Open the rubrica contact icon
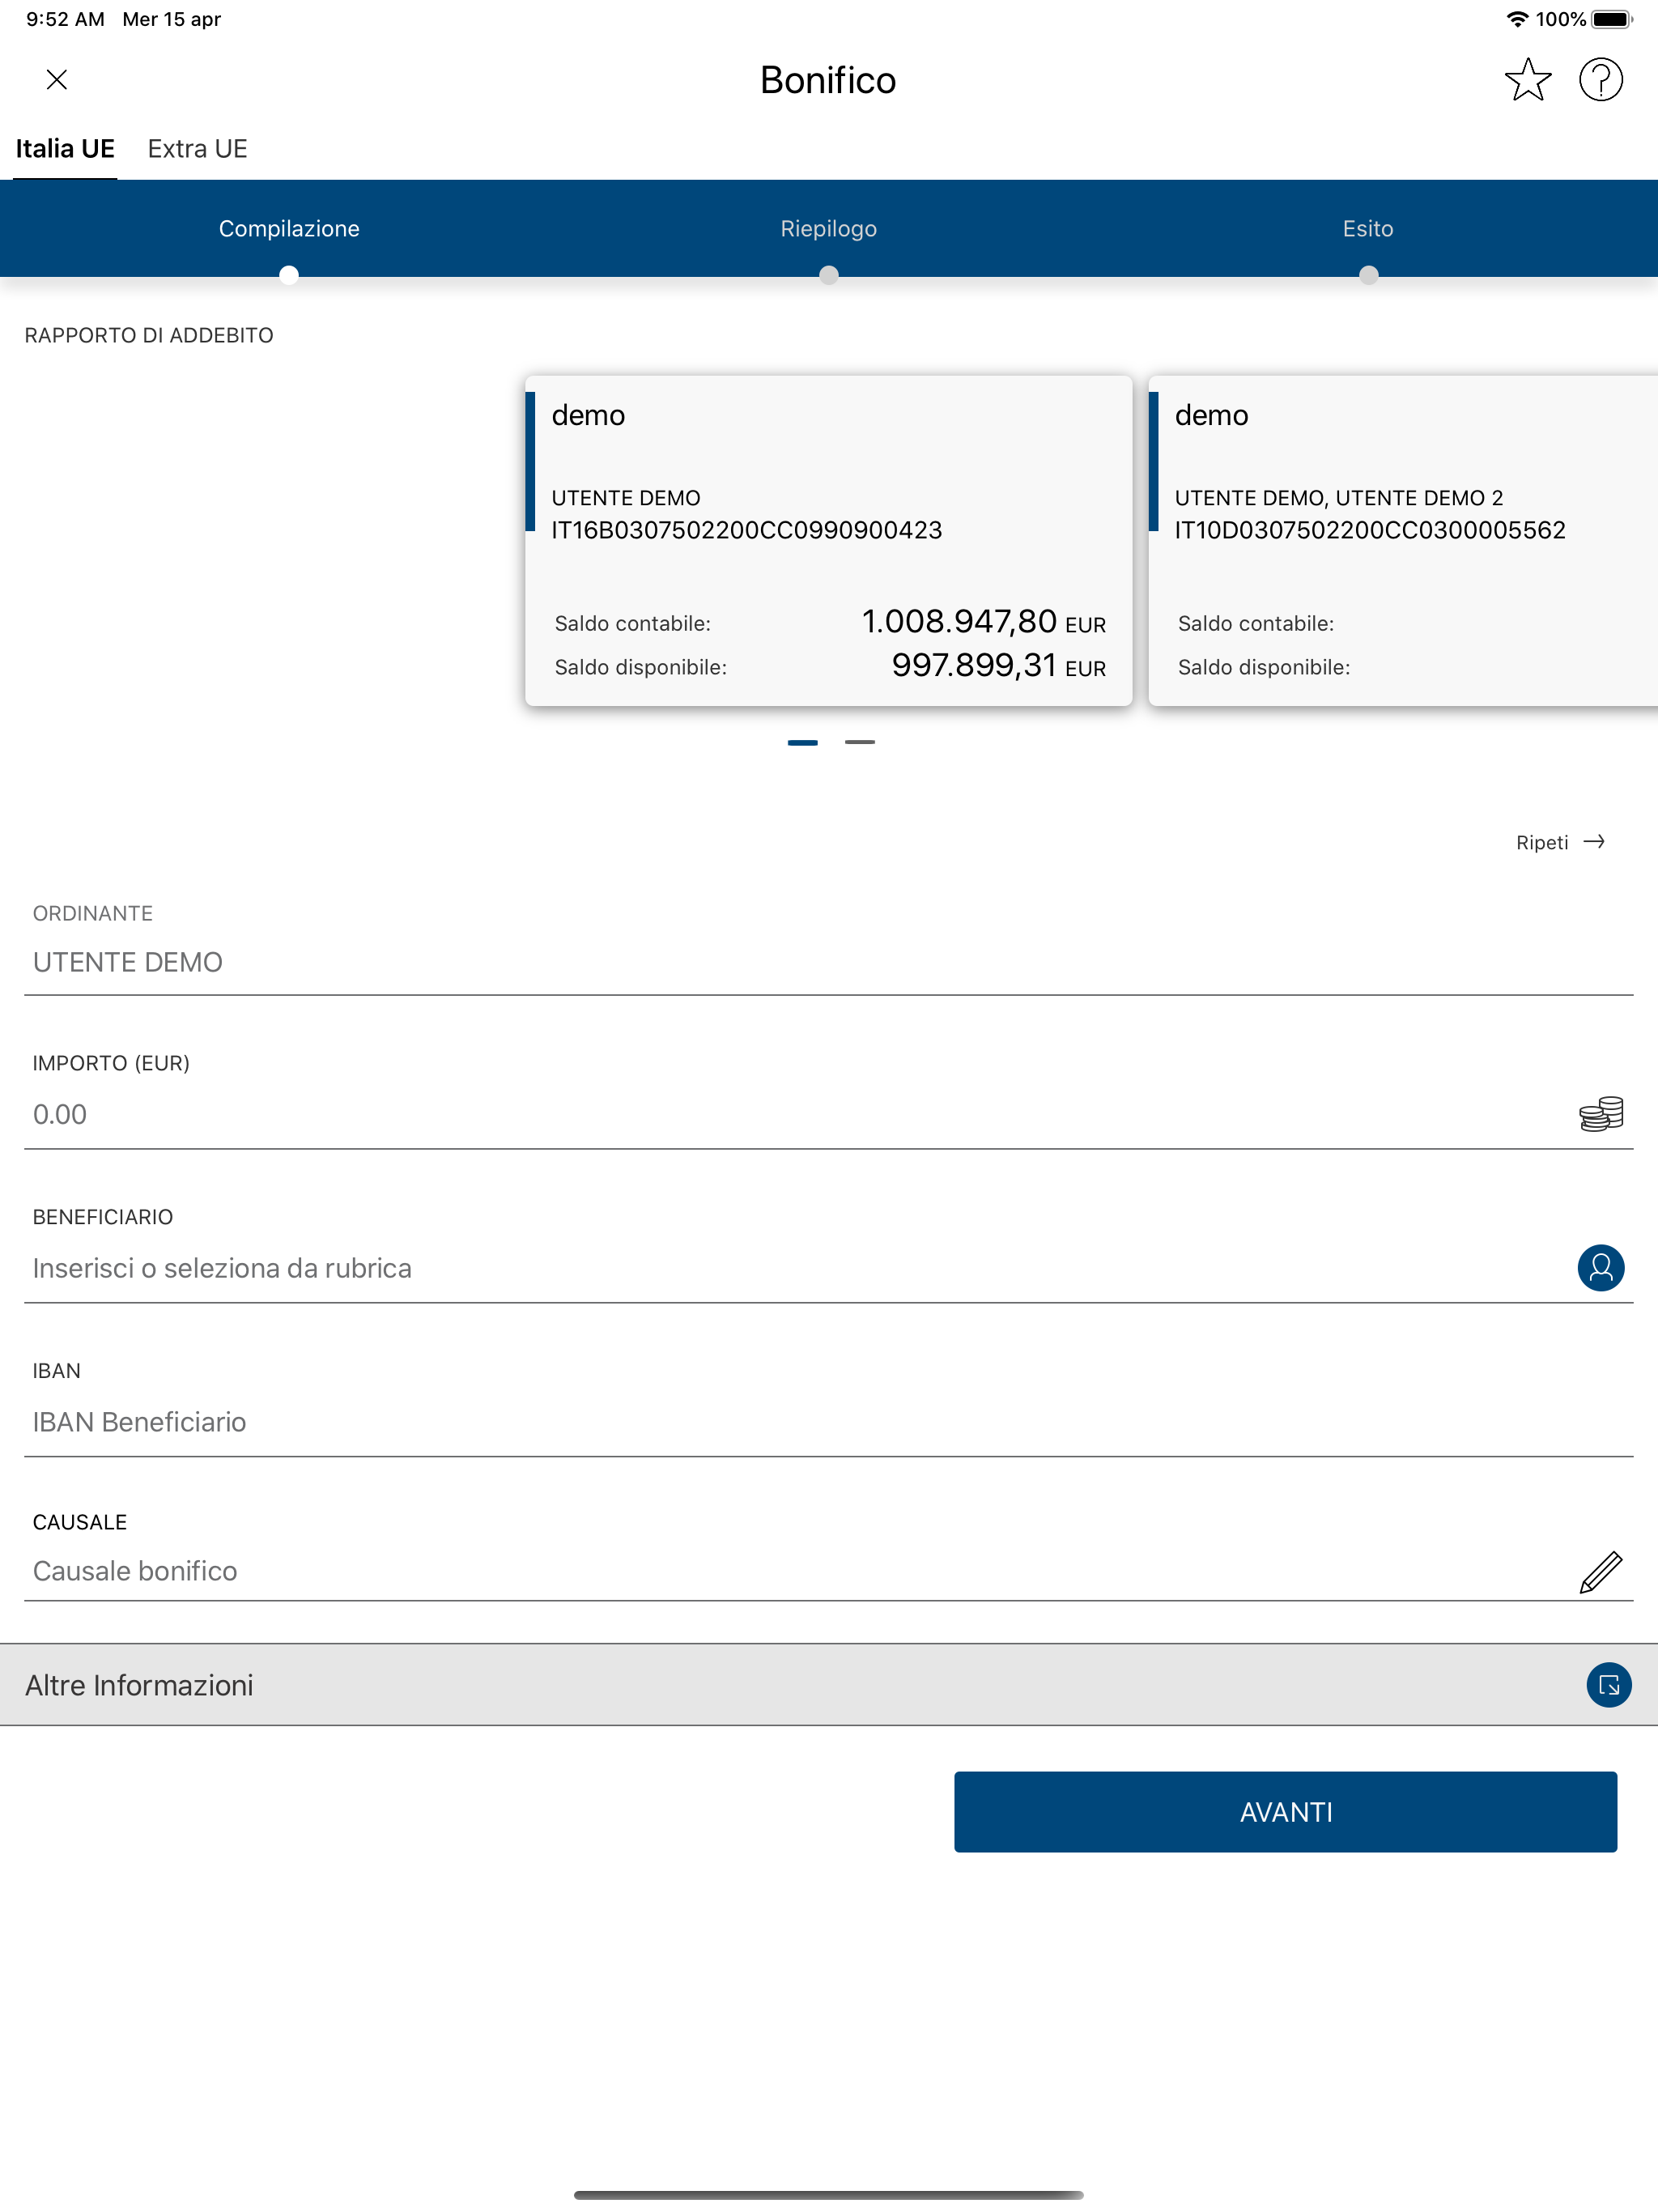This screenshot has width=1658, height=2212. pyautogui.click(x=1601, y=1268)
